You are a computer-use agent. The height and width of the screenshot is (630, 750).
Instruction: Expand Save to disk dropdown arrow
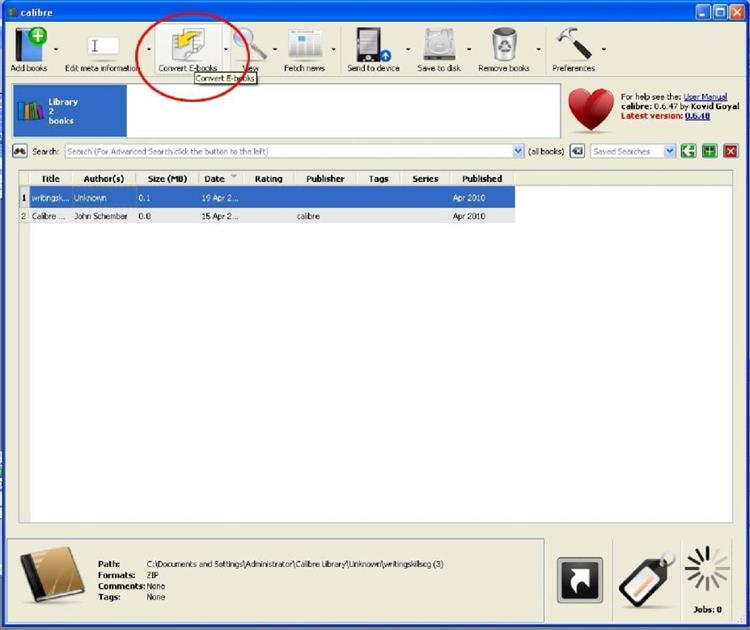(469, 49)
